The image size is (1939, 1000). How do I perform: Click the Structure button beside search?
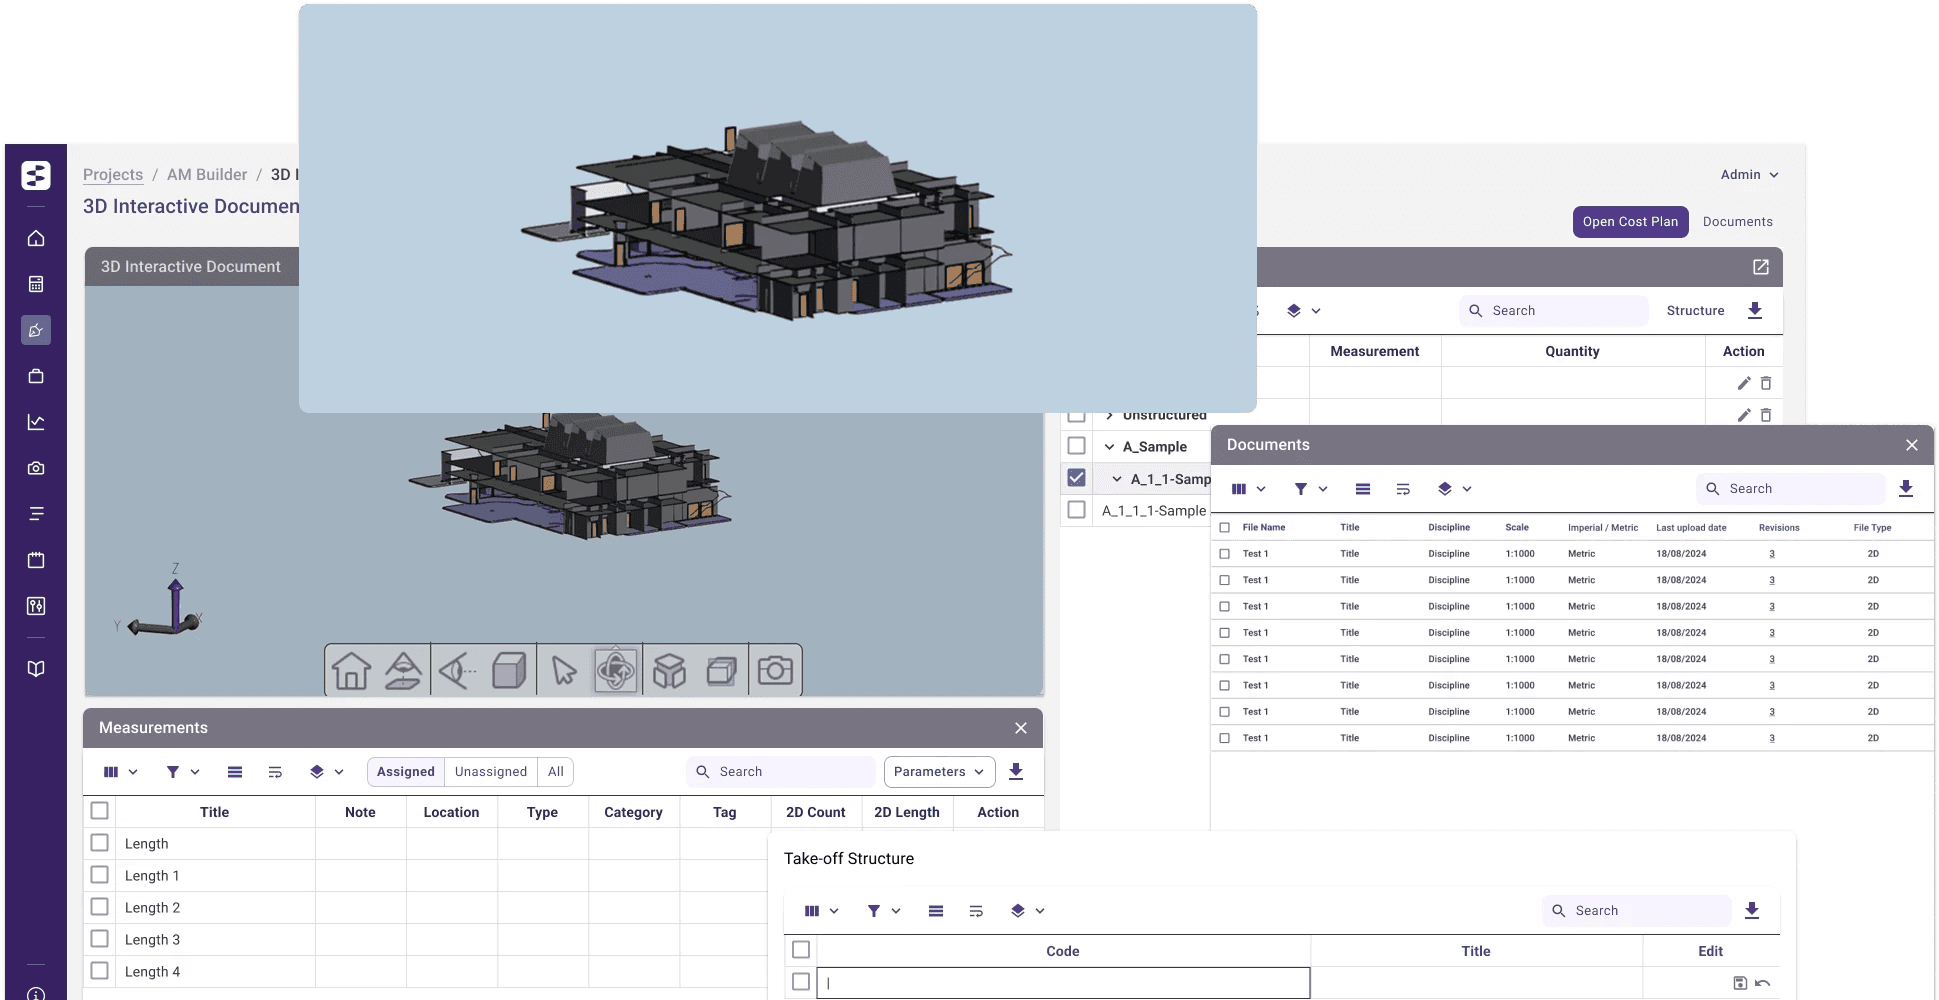[x=1696, y=311]
